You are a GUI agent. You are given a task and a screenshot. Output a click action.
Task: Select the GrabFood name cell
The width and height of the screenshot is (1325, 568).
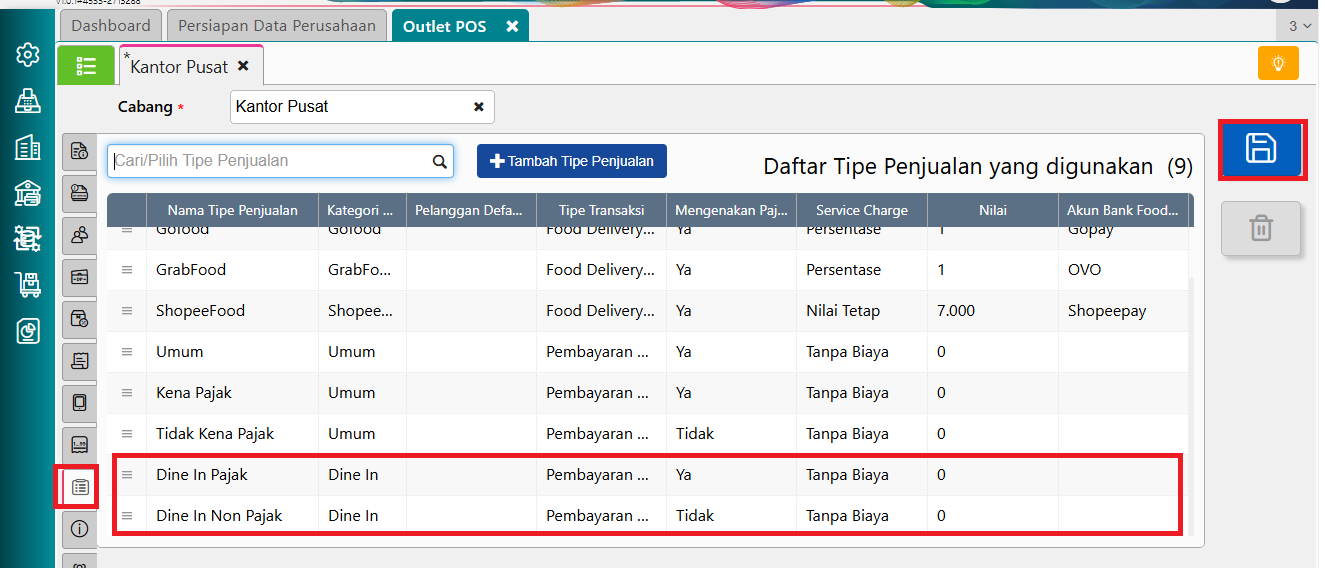[233, 270]
